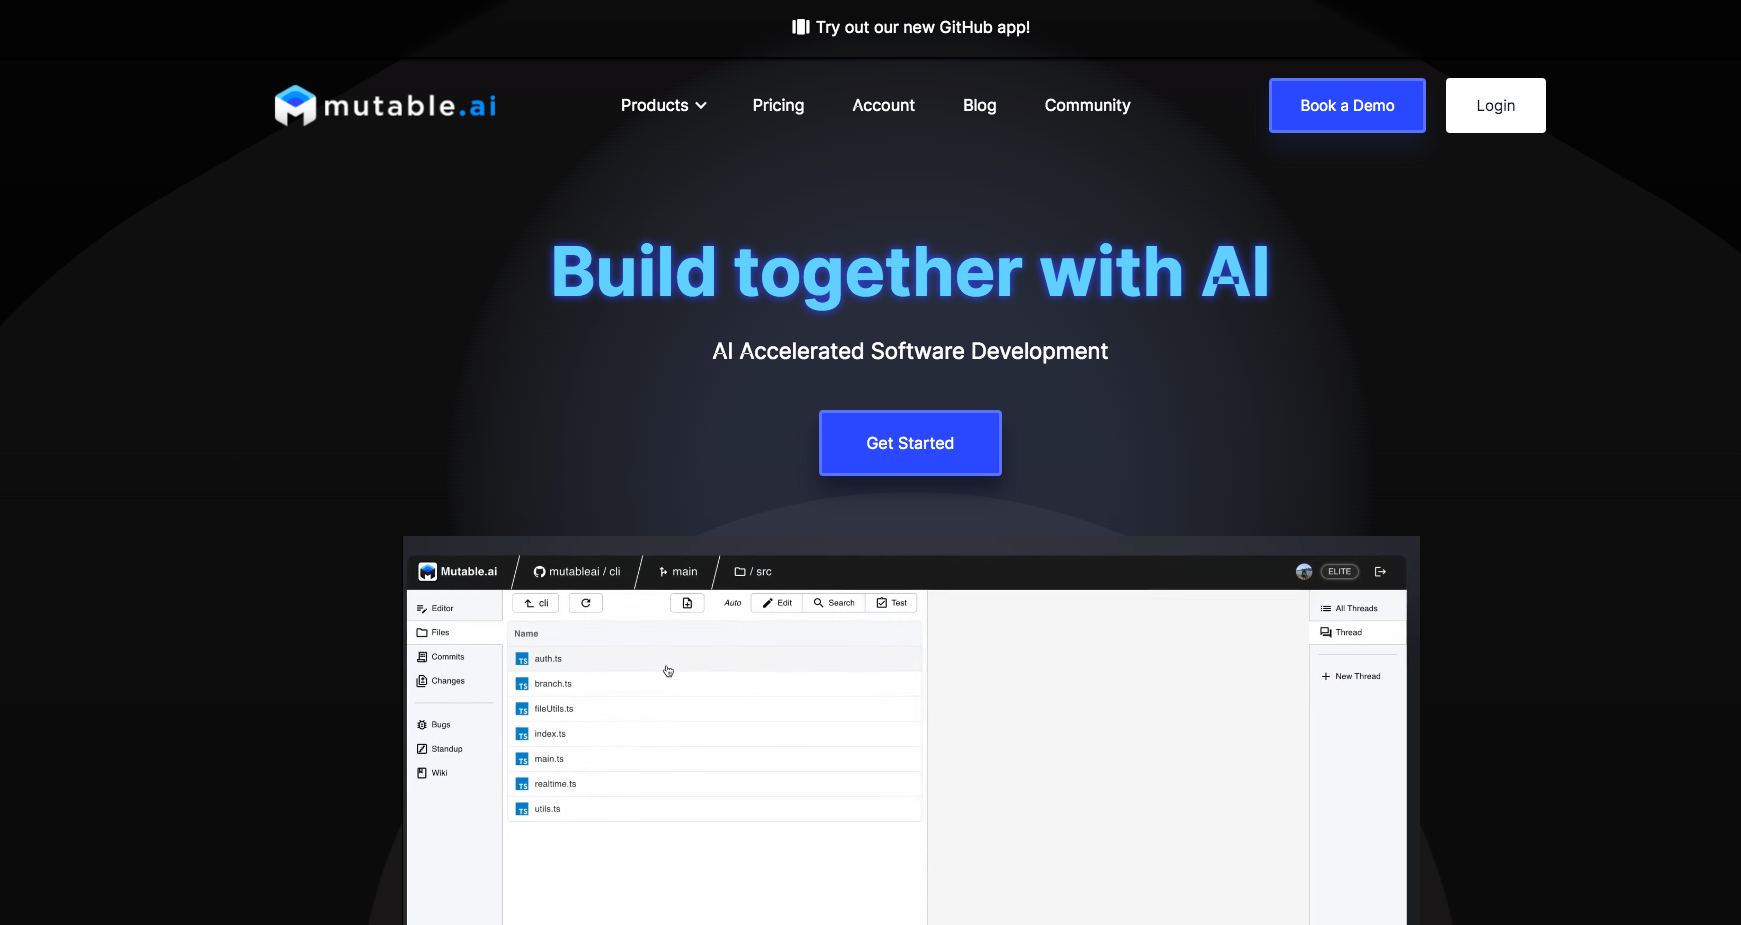Screen dimensions: 1741x925
Task: Open the main branch selector in the breadcrumb
Action: [x=679, y=571]
